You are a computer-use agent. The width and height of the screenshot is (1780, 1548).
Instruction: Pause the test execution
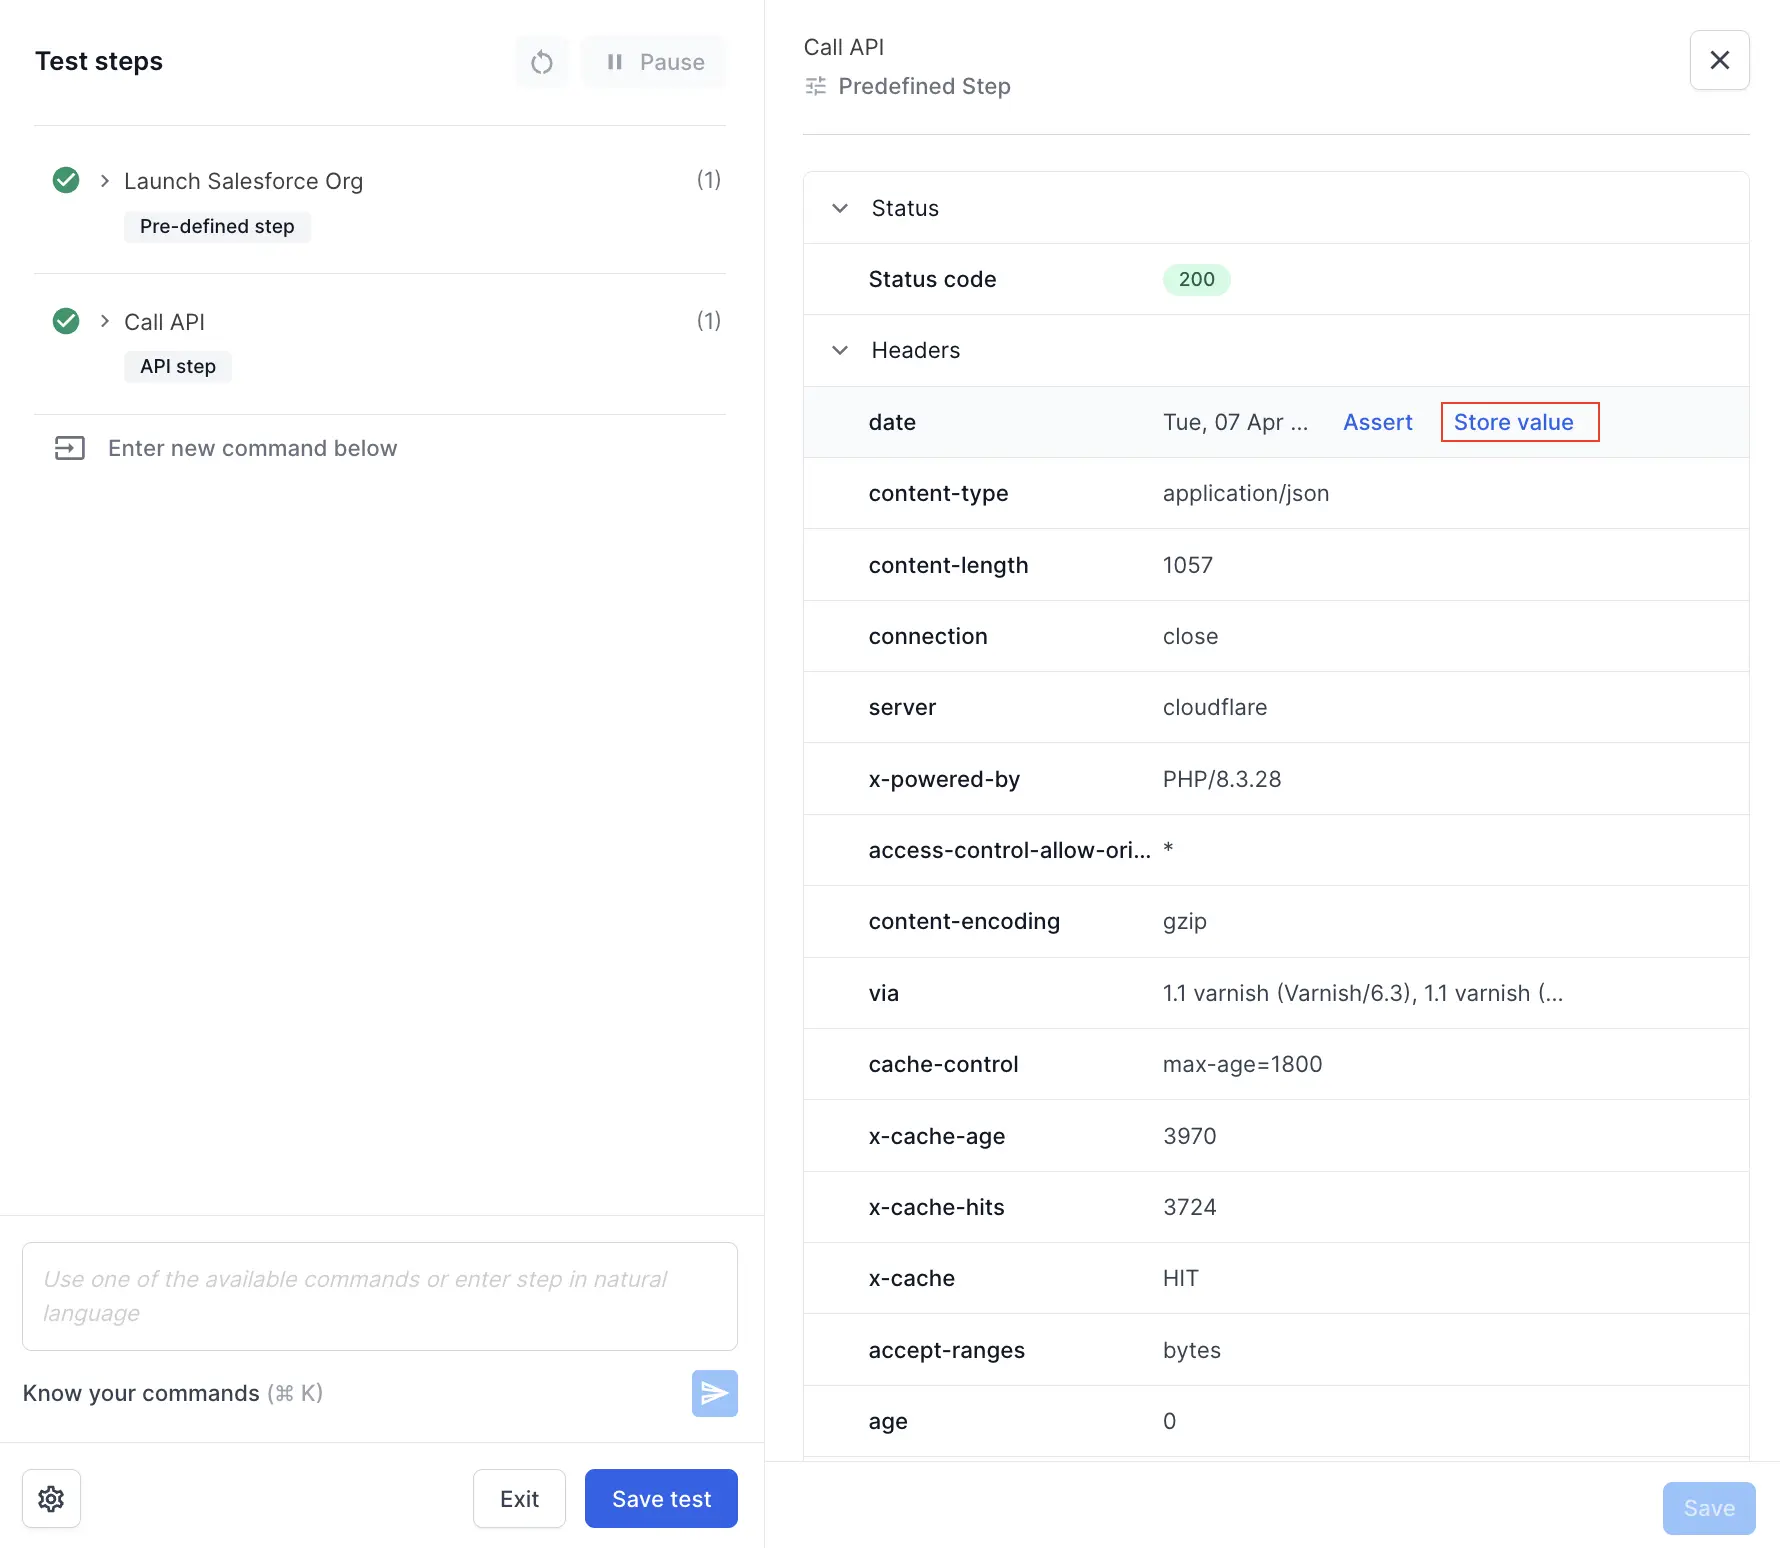[x=653, y=61]
